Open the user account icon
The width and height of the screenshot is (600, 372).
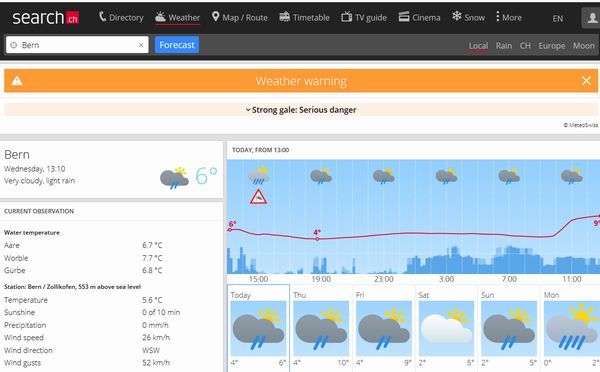592,18
